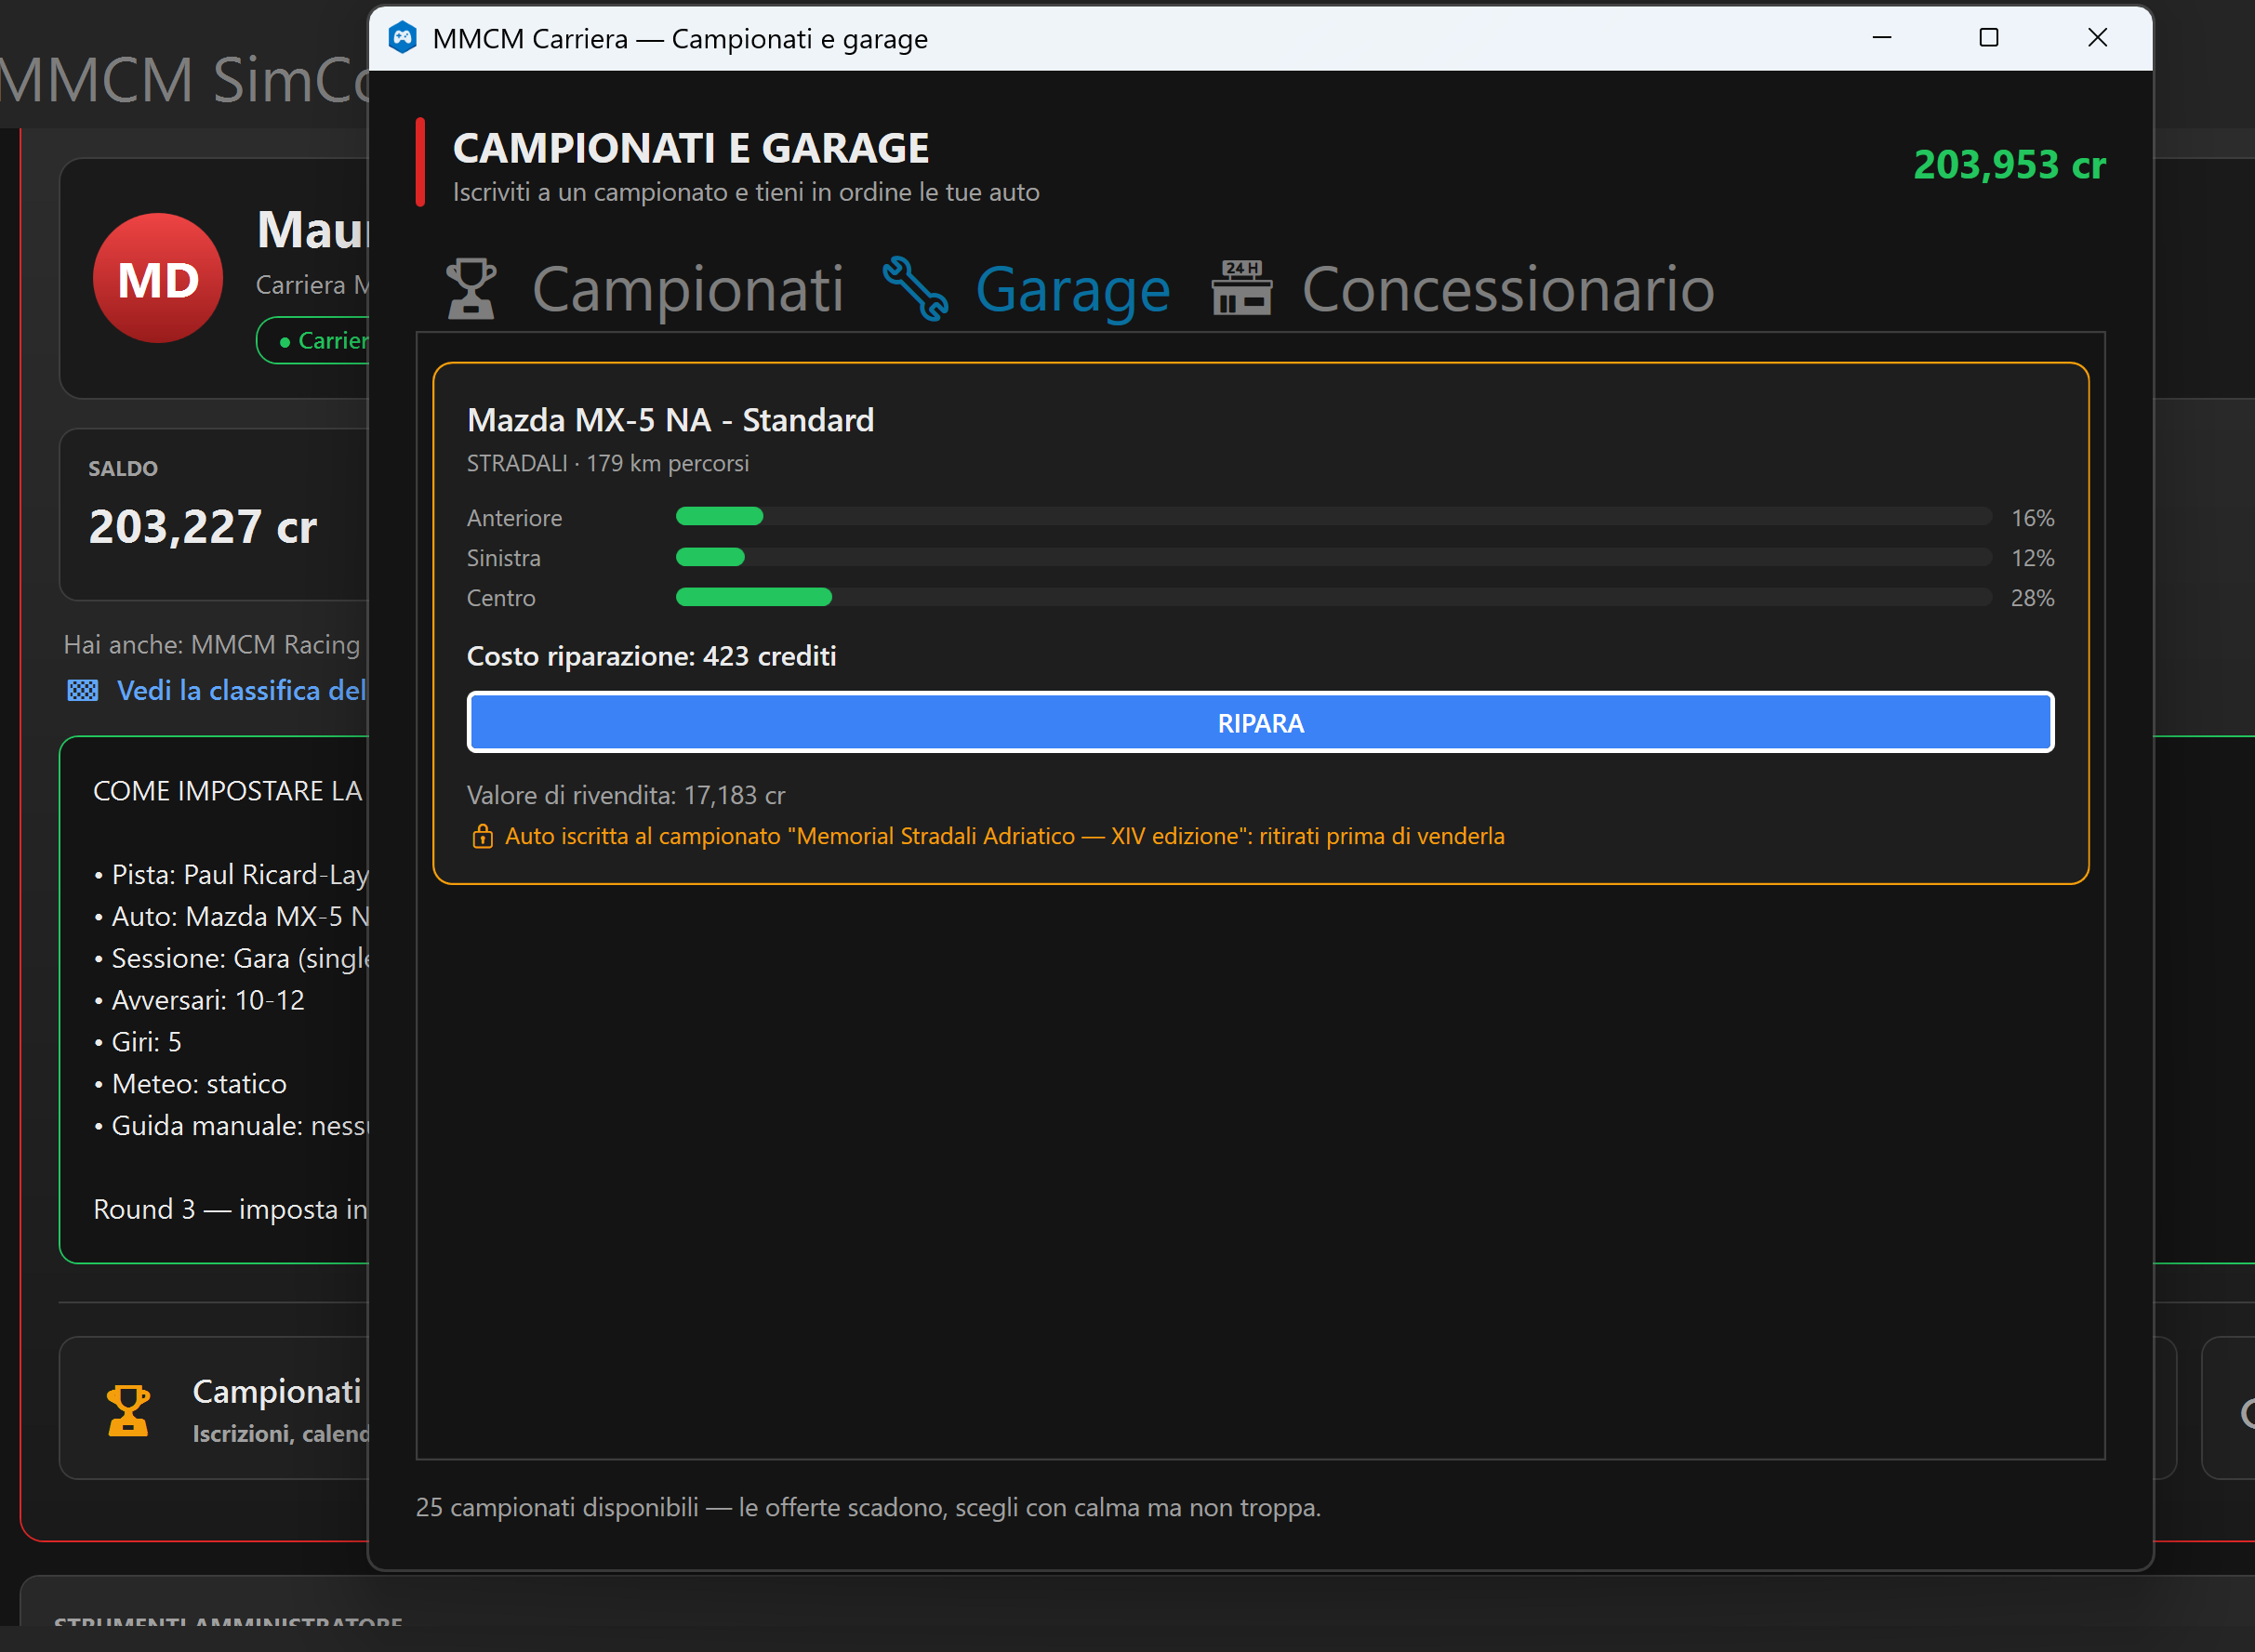2255x1652 pixels.
Task: Click Meteo: statico line in background
Action: click(x=190, y=1084)
